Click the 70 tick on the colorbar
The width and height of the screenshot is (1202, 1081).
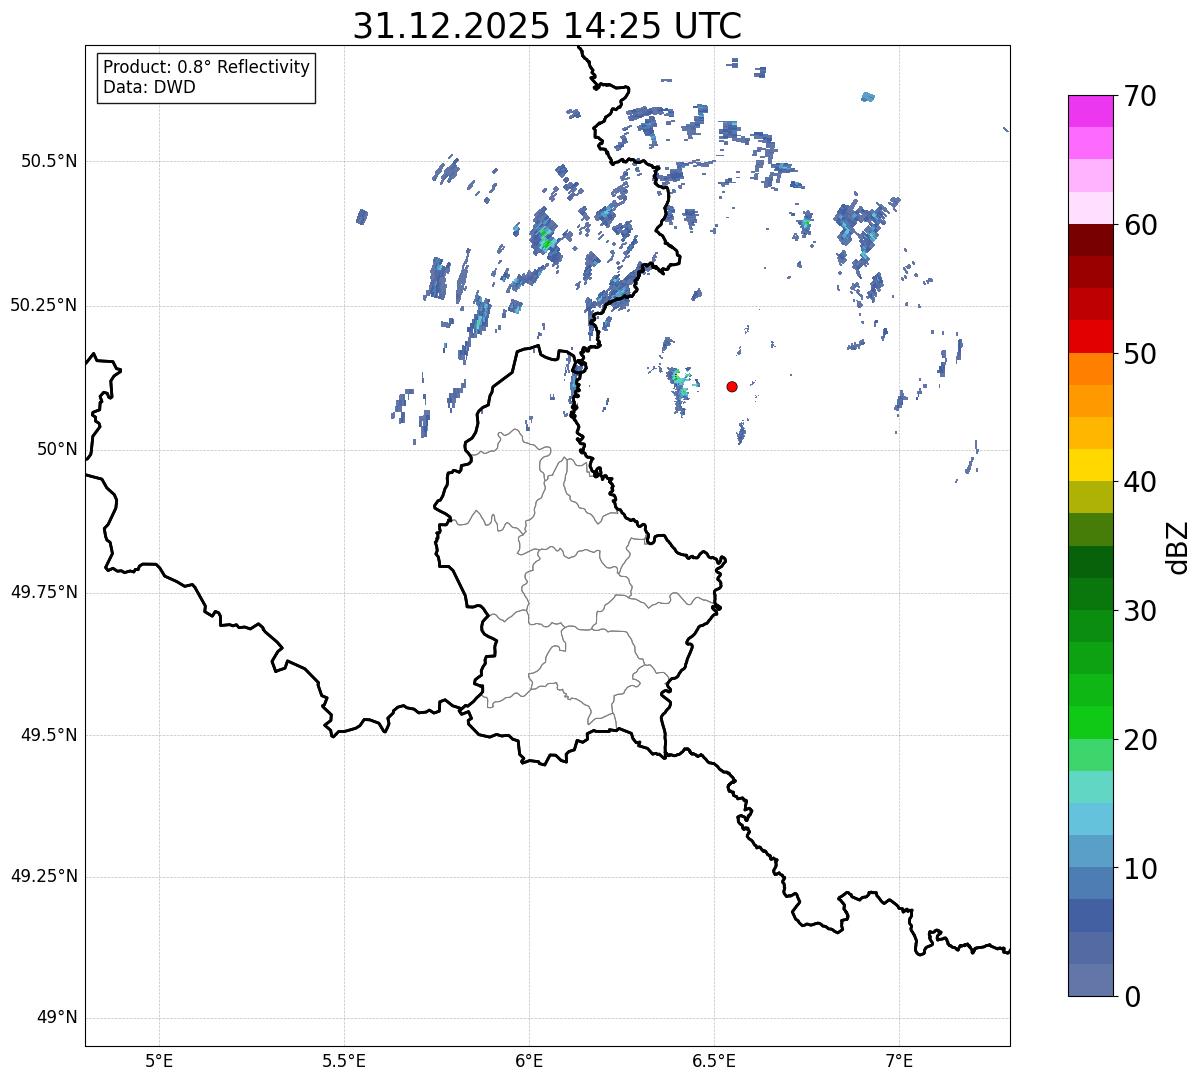tap(1140, 96)
